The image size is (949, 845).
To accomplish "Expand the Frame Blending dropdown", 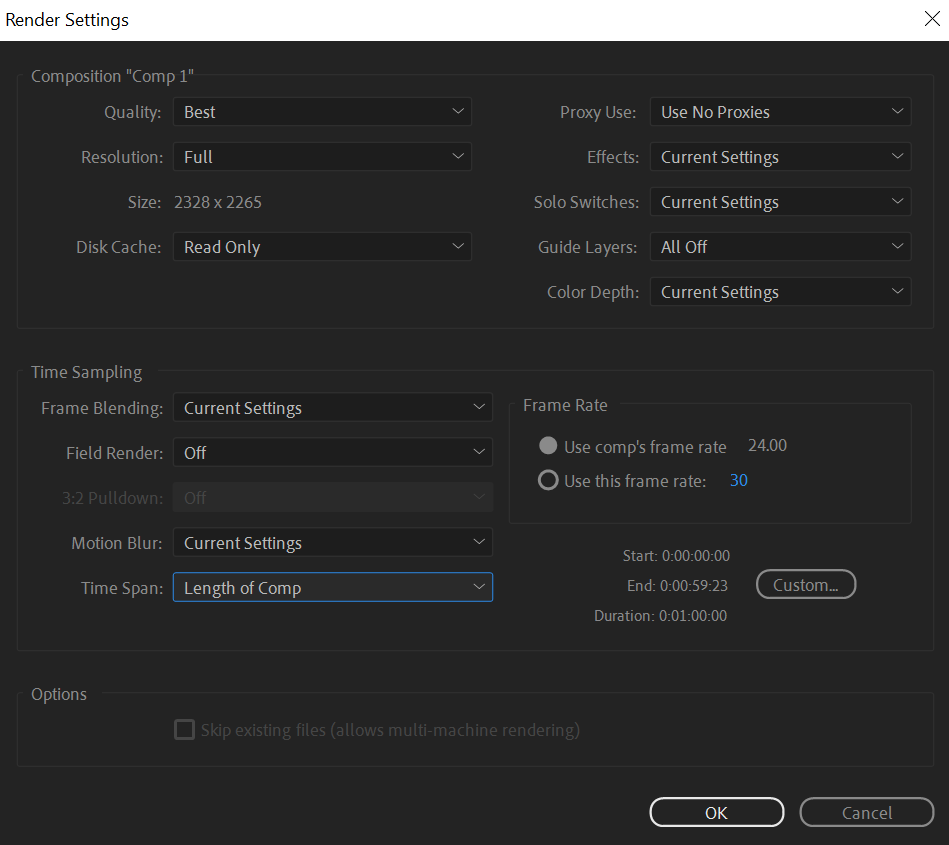I will coord(332,408).
